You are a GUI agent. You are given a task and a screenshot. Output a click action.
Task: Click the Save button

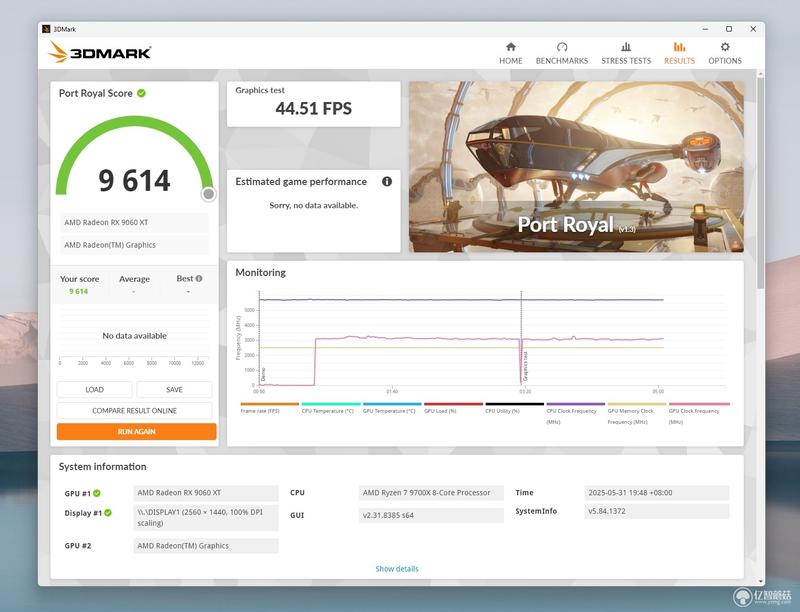[174, 390]
